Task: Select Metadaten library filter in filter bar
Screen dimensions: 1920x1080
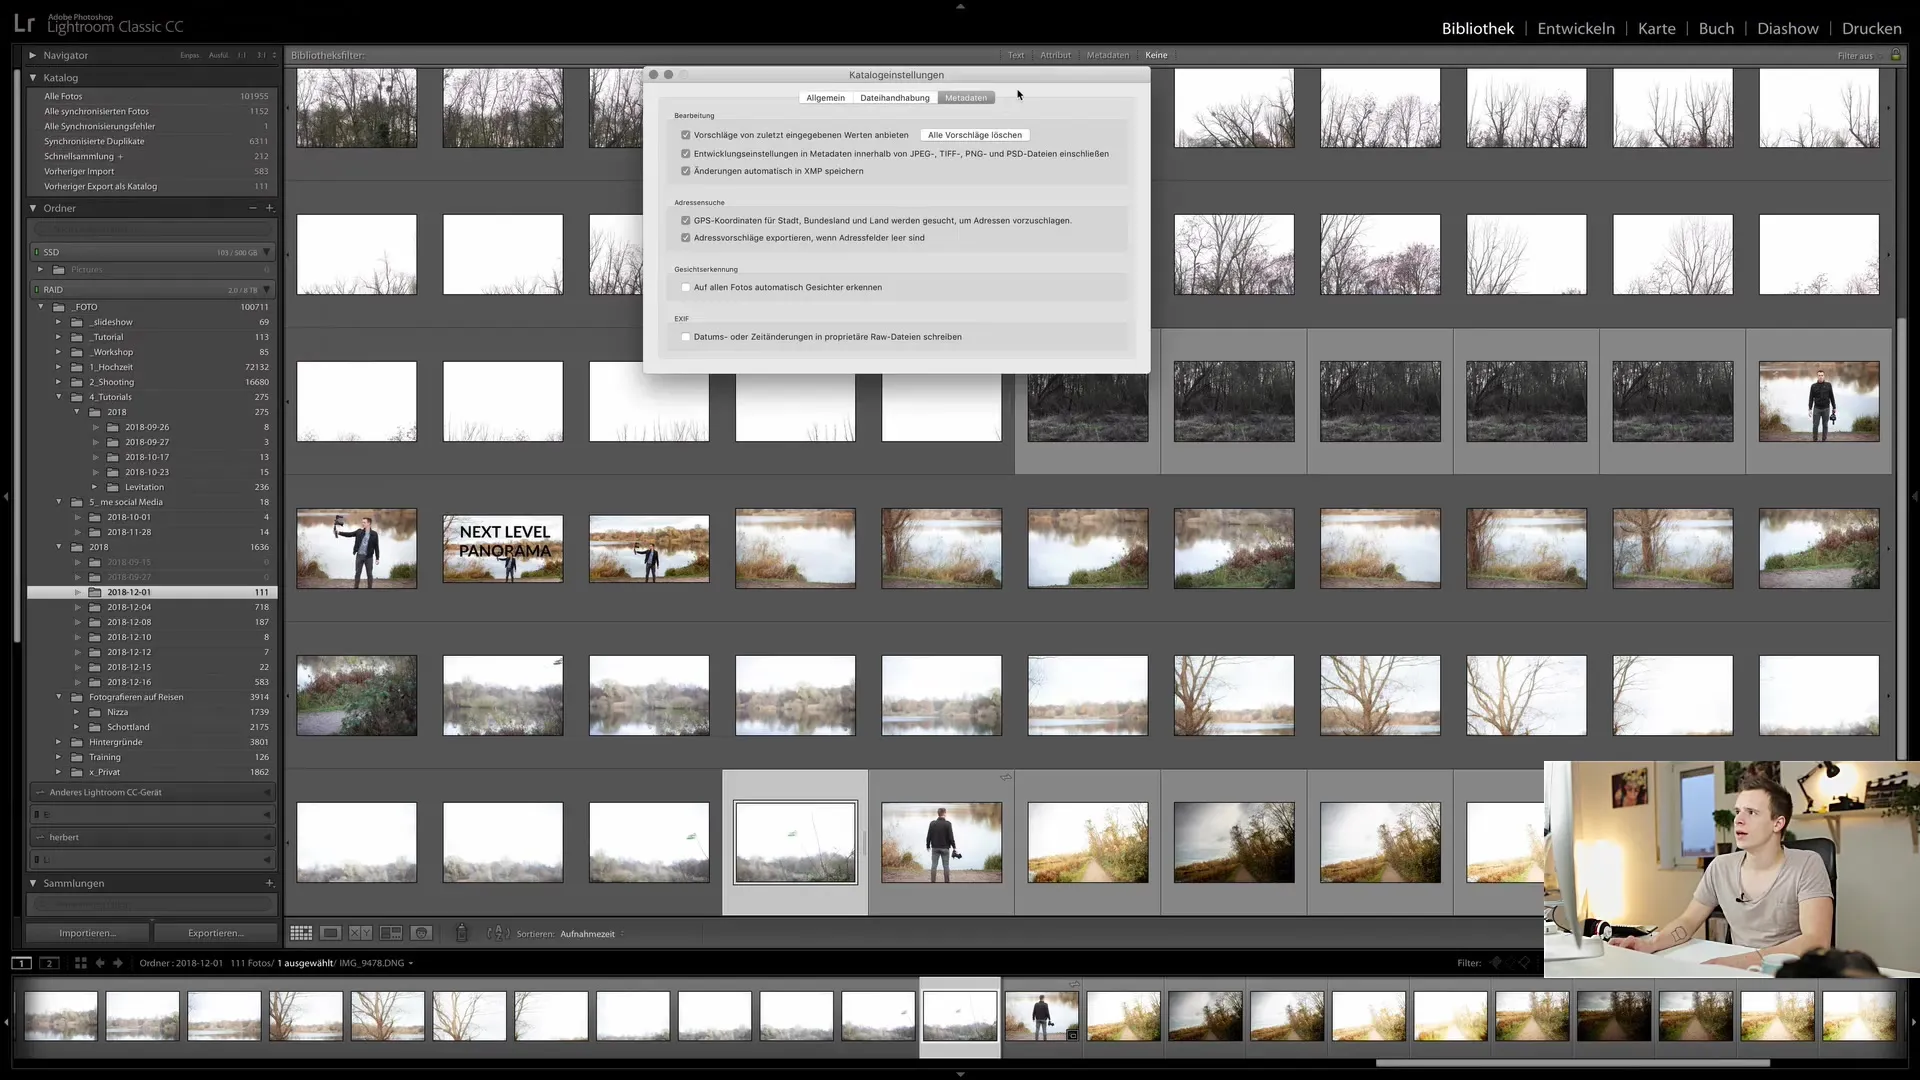Action: pos(1108,55)
